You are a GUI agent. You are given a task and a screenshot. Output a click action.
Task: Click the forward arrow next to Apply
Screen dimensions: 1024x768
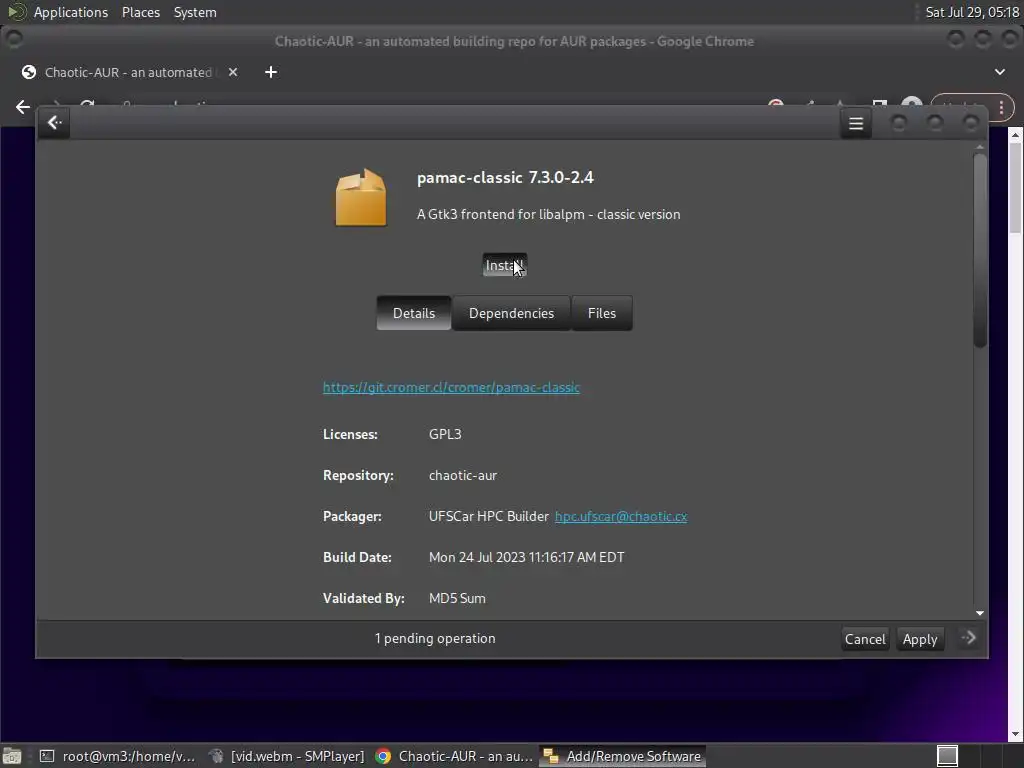pyautogui.click(x=968, y=638)
